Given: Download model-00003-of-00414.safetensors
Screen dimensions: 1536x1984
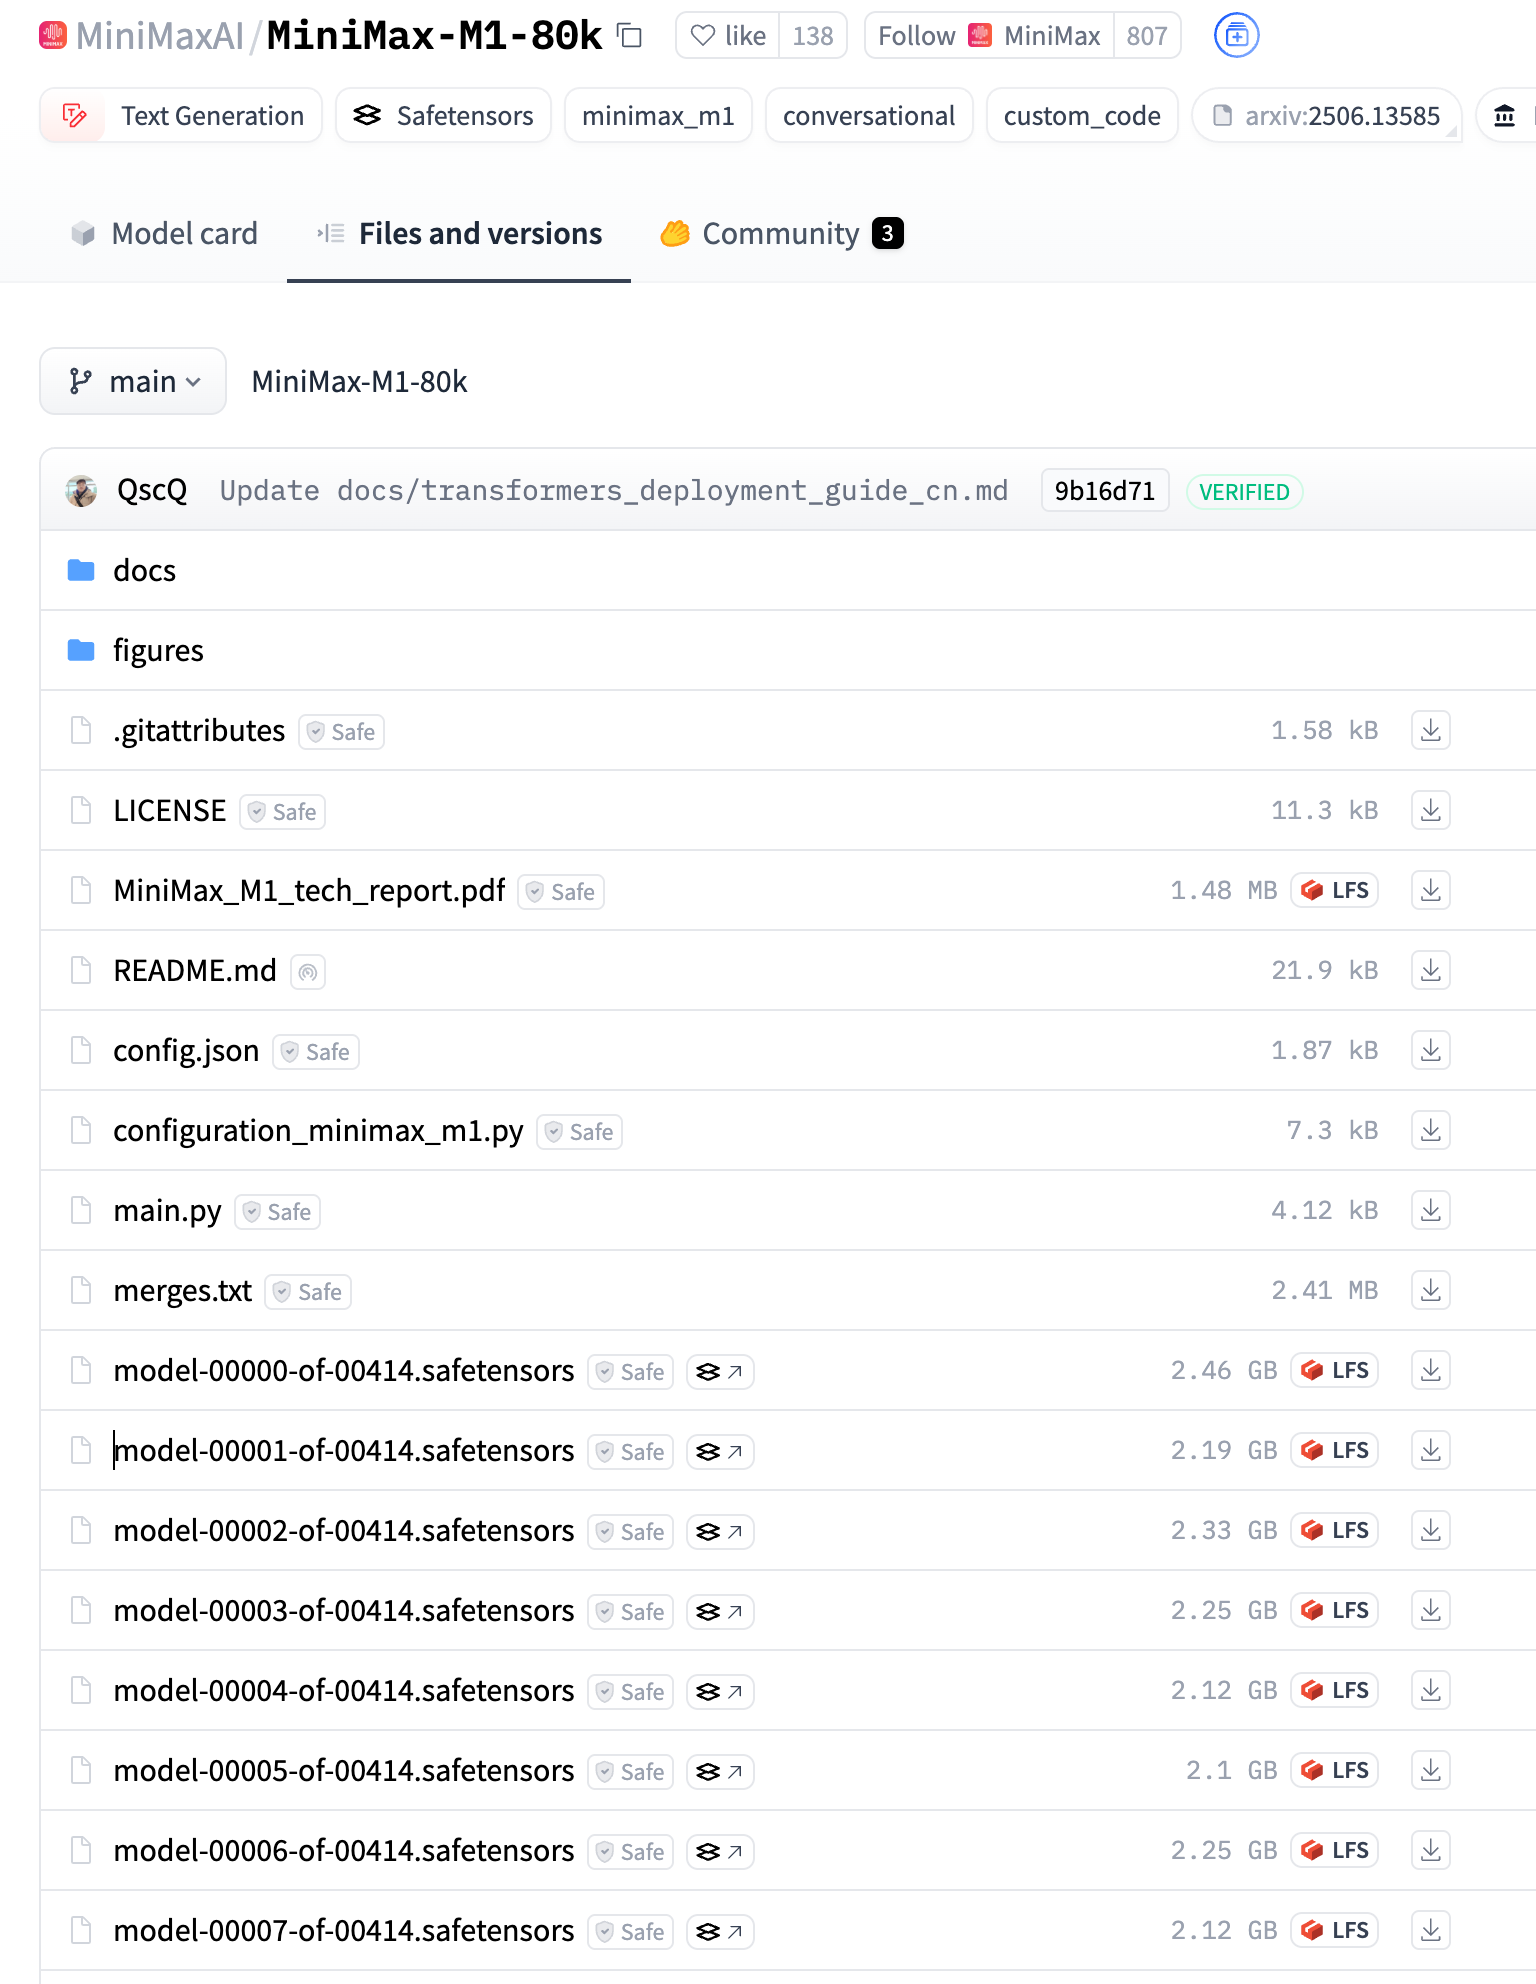Looking at the screenshot, I should (x=1431, y=1610).
